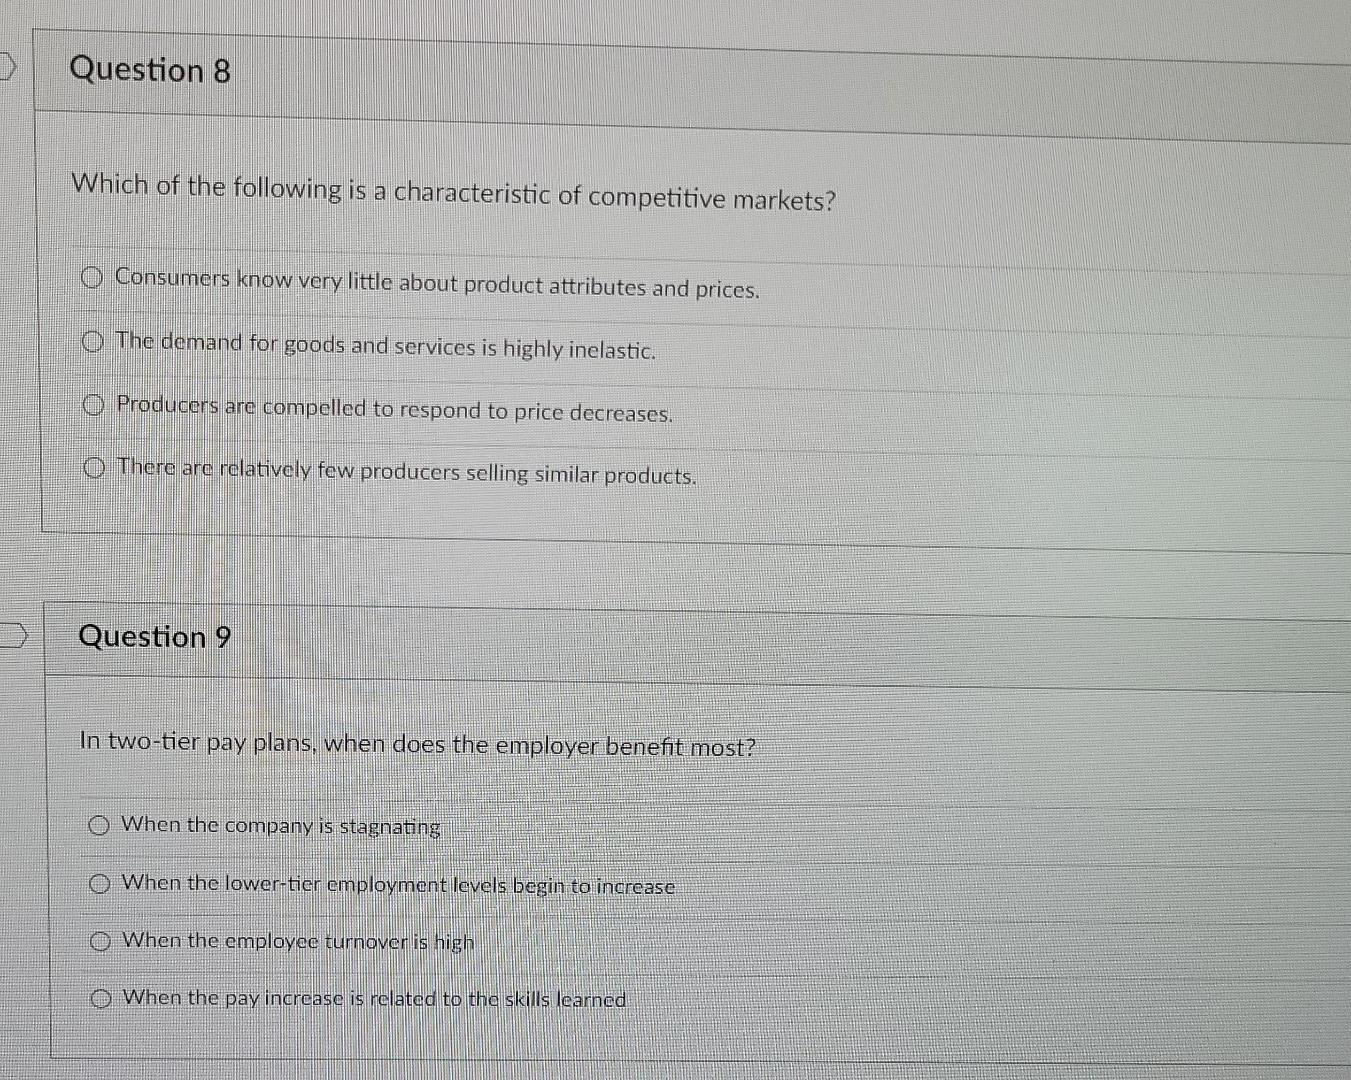Image resolution: width=1351 pixels, height=1080 pixels.
Task: Click the radio button for the stagnating company option
Action: point(99,824)
